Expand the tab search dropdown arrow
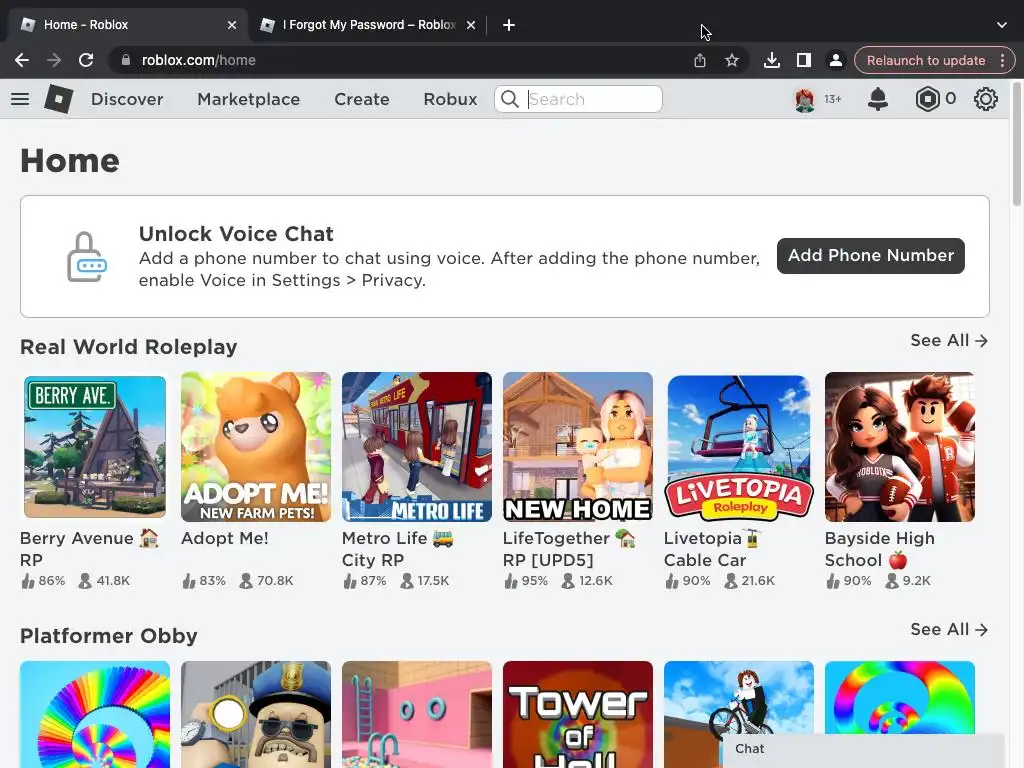1024x768 pixels. (1002, 25)
